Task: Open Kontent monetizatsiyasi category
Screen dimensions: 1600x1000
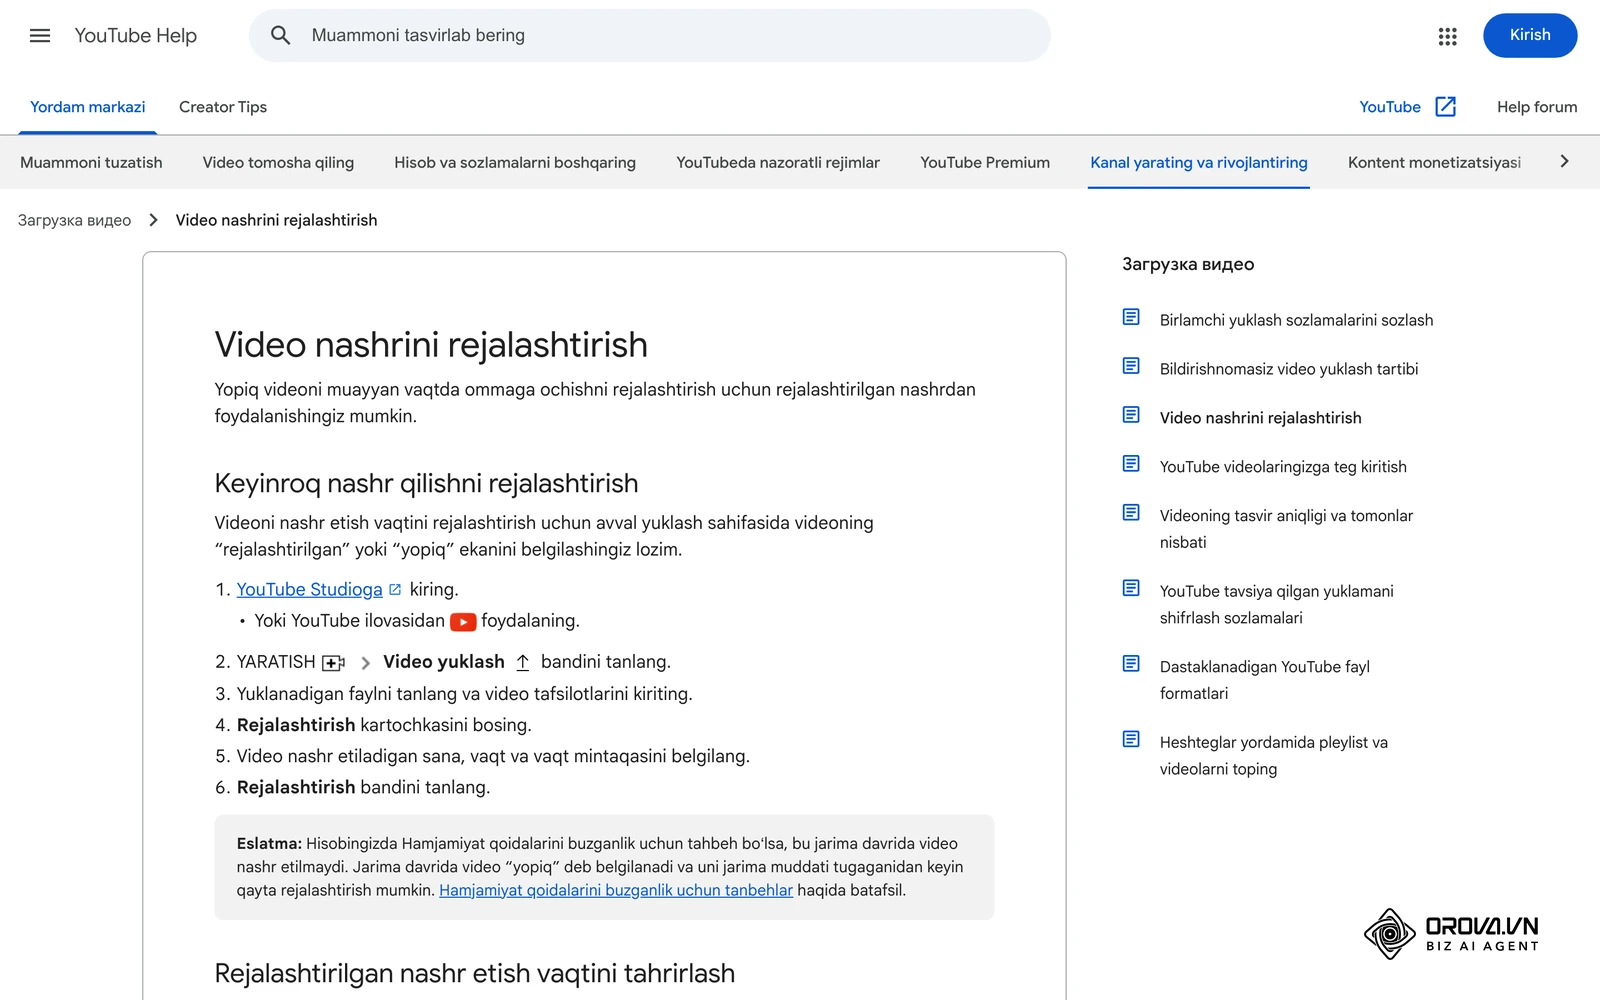Action: click(1434, 162)
